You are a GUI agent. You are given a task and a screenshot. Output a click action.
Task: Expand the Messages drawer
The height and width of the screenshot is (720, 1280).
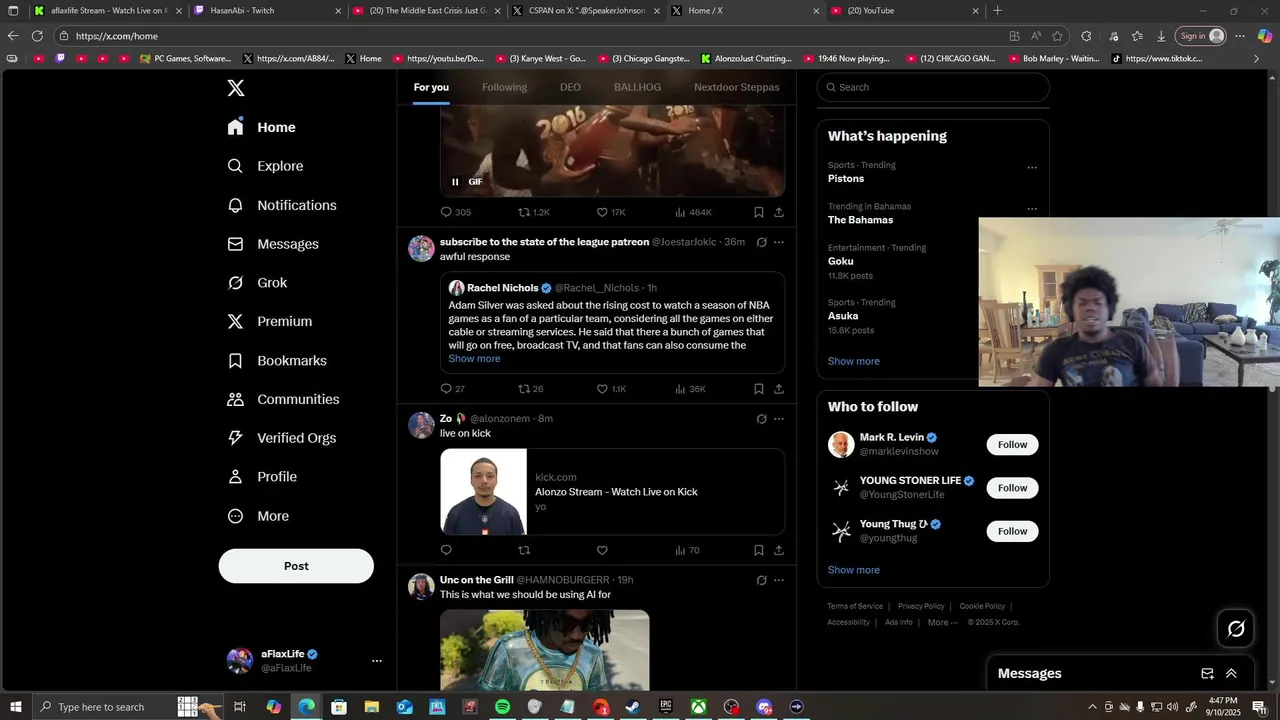1231,674
